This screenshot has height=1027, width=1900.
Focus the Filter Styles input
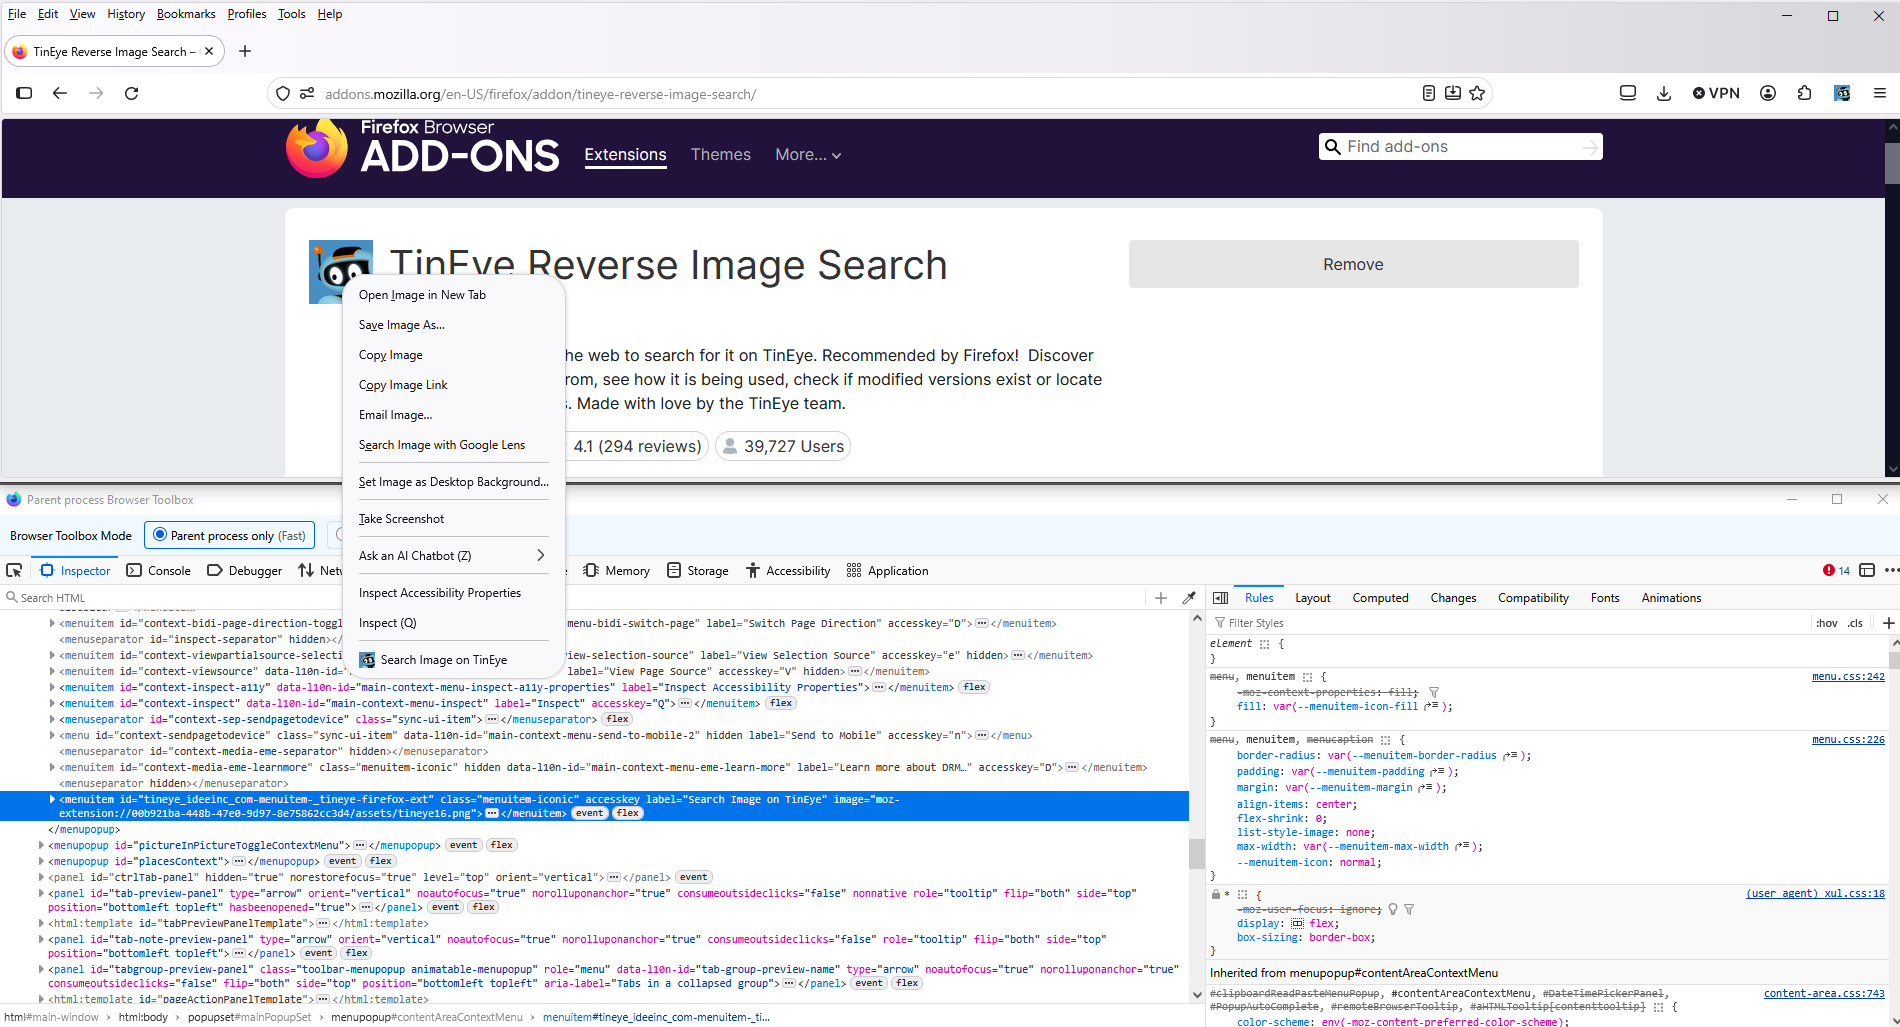(1510, 623)
